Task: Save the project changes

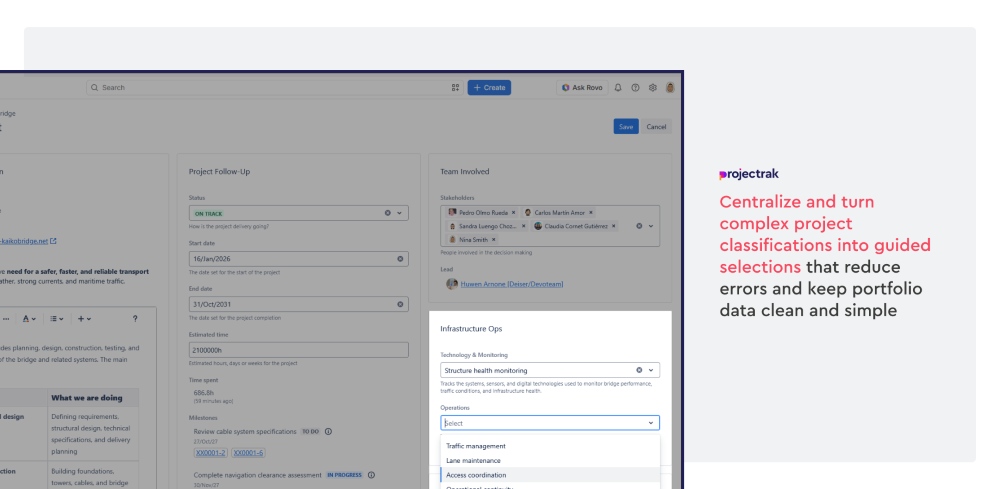Action: pyautogui.click(x=626, y=126)
